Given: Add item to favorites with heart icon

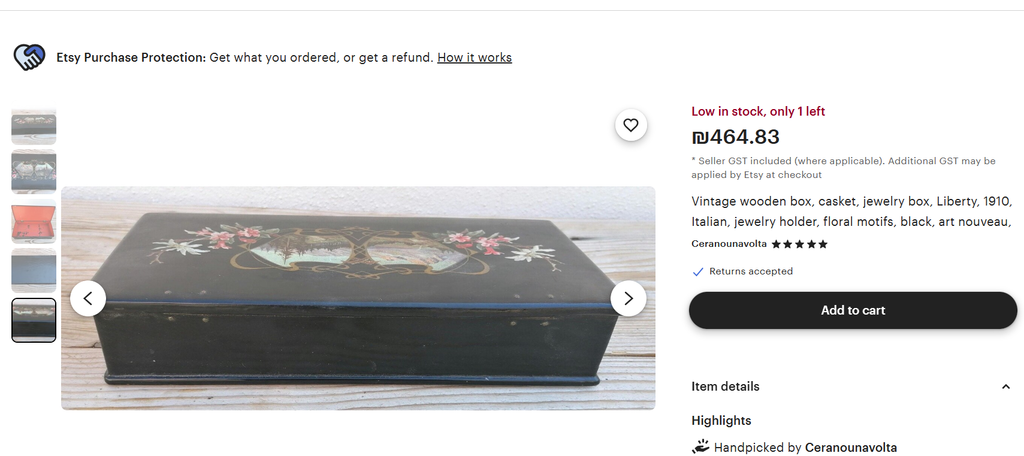Looking at the screenshot, I should (x=630, y=125).
